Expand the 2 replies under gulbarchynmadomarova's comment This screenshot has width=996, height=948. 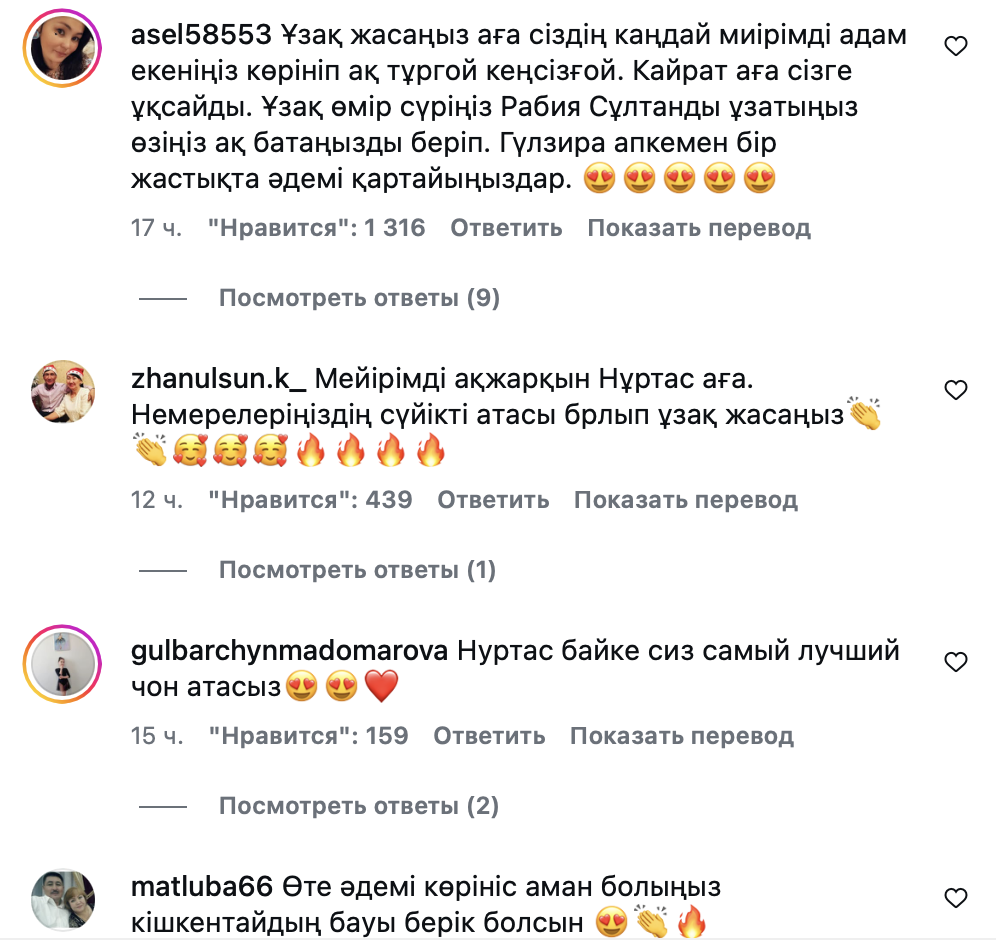[x=359, y=805]
